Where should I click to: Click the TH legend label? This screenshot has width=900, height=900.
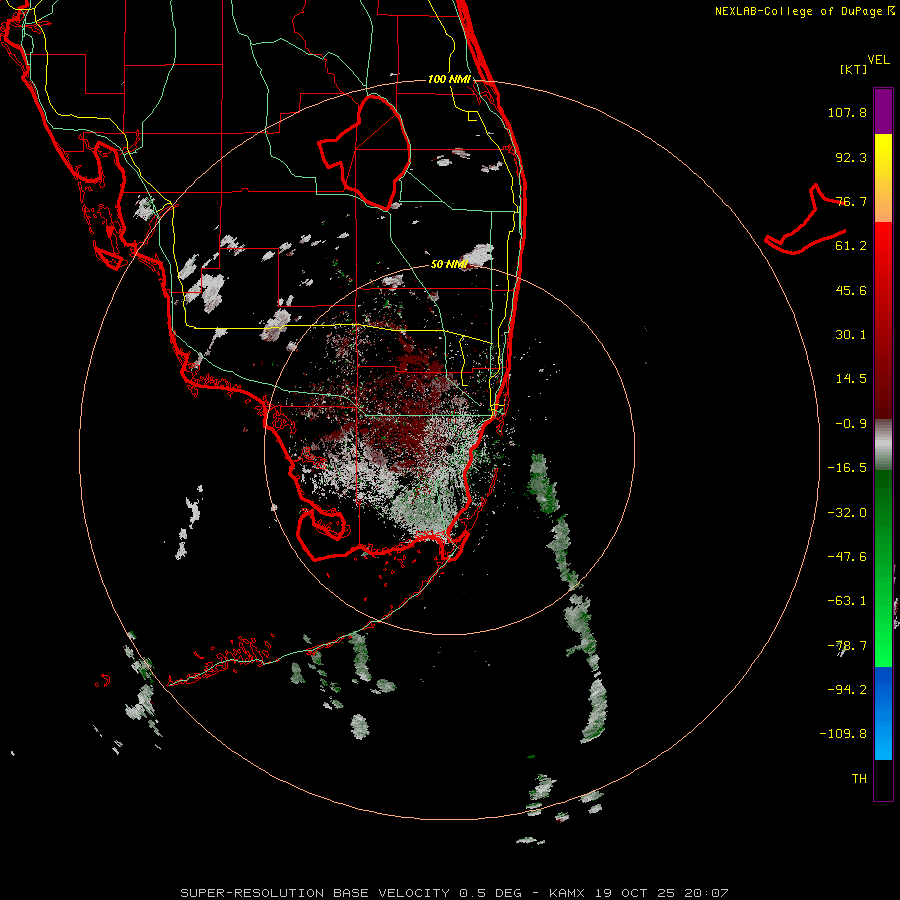tap(859, 779)
